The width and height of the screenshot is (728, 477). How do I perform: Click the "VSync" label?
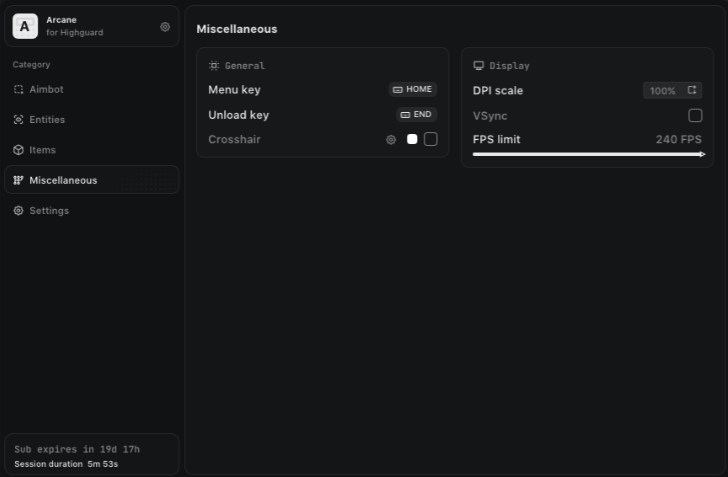[x=490, y=116]
